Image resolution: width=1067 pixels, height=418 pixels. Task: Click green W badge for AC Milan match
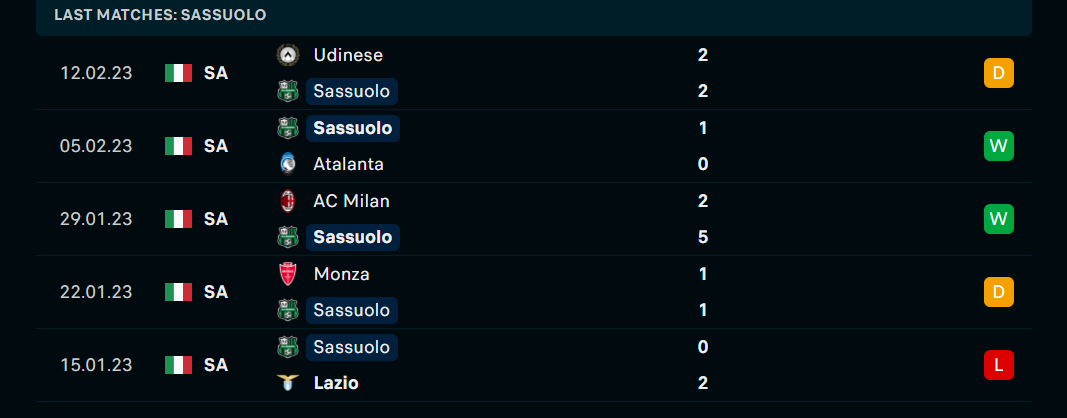coord(998,219)
